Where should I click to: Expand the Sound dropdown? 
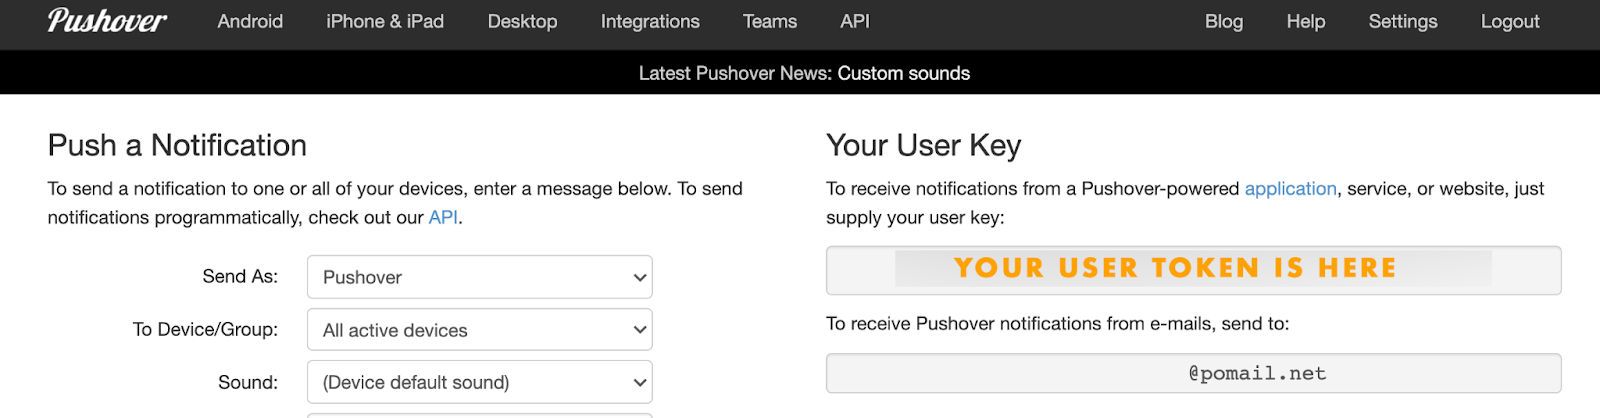(480, 382)
